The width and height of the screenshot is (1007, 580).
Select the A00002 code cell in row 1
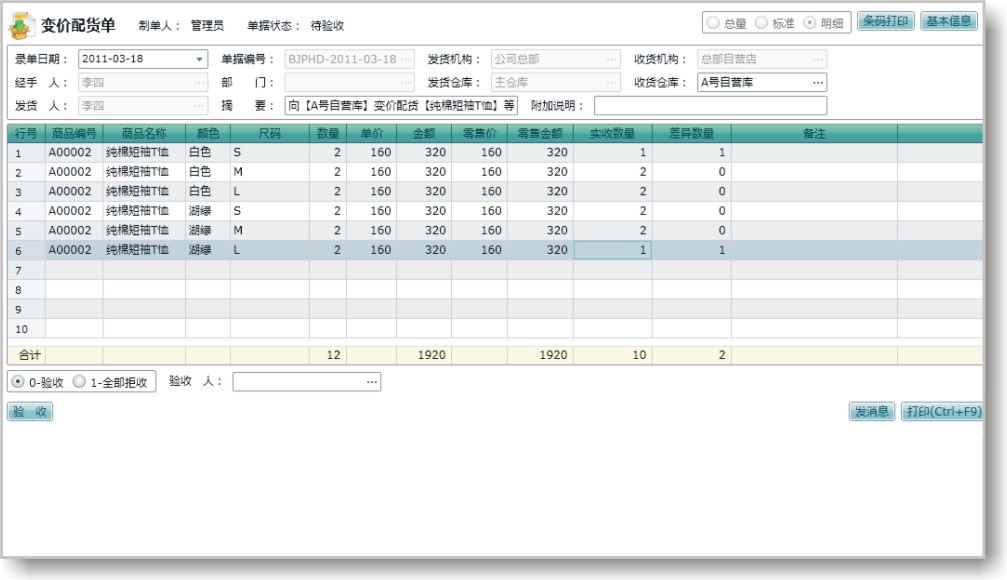click(x=74, y=153)
